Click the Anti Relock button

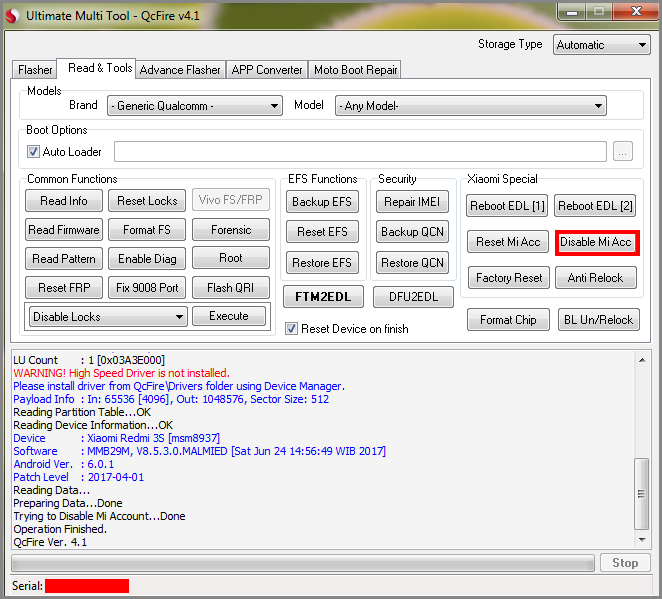pyautogui.click(x=596, y=277)
